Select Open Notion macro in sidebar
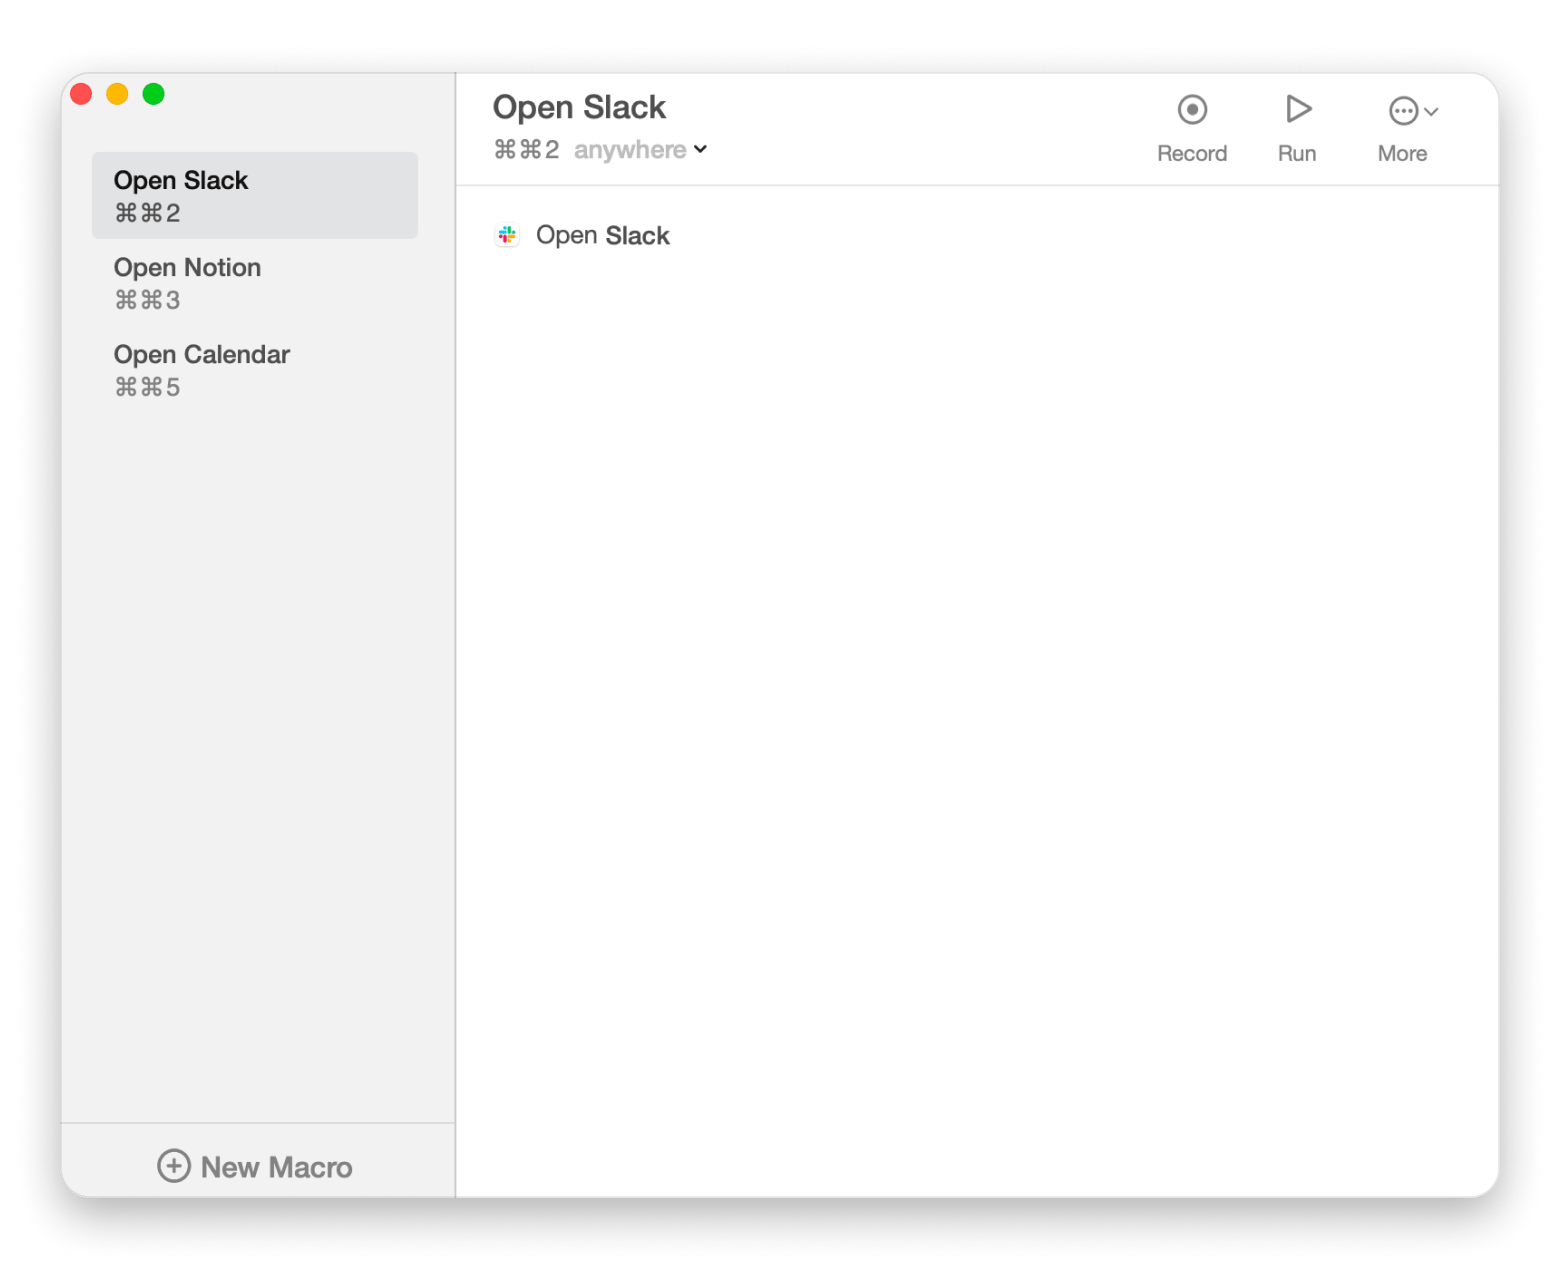This screenshot has width=1560, height=1278. click(x=255, y=283)
